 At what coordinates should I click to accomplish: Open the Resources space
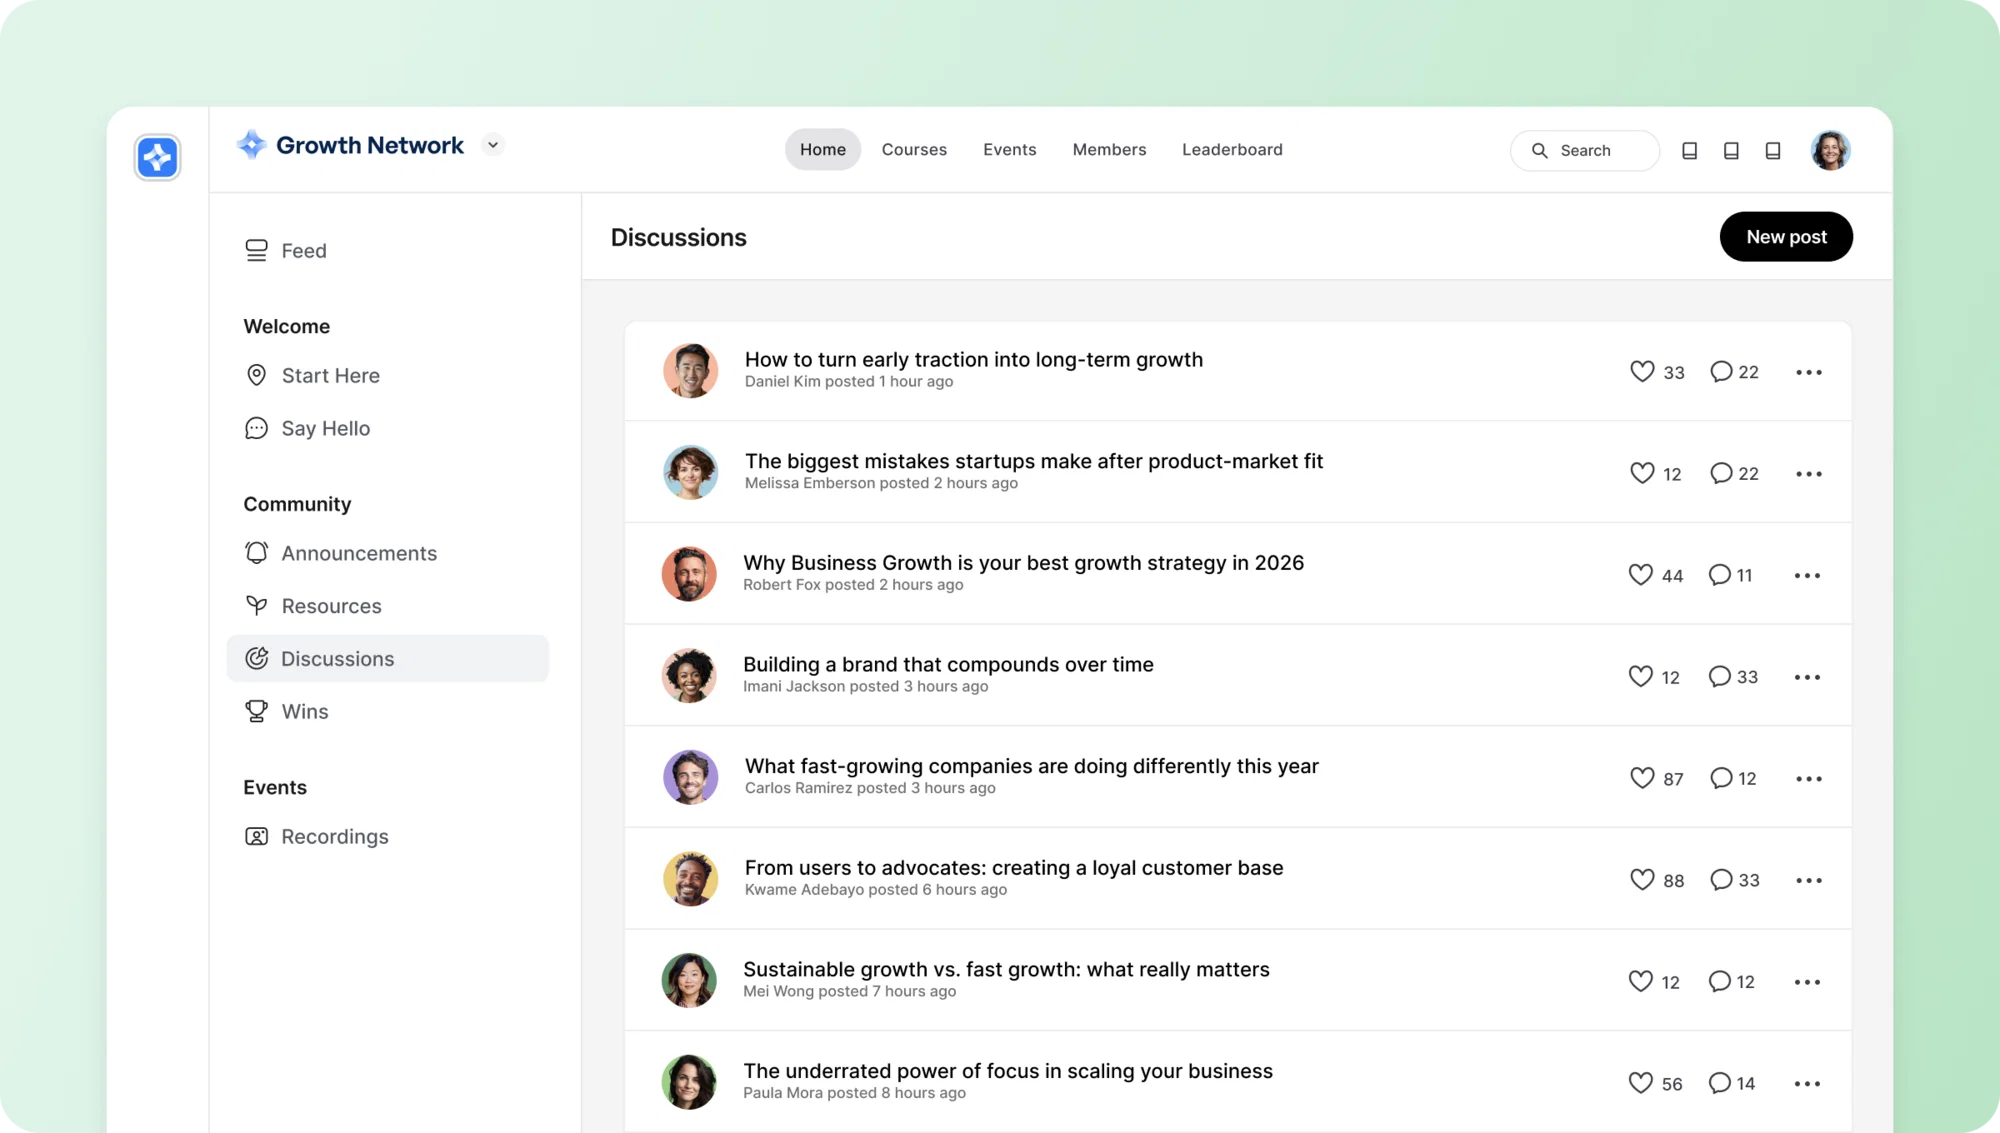tap(313, 606)
